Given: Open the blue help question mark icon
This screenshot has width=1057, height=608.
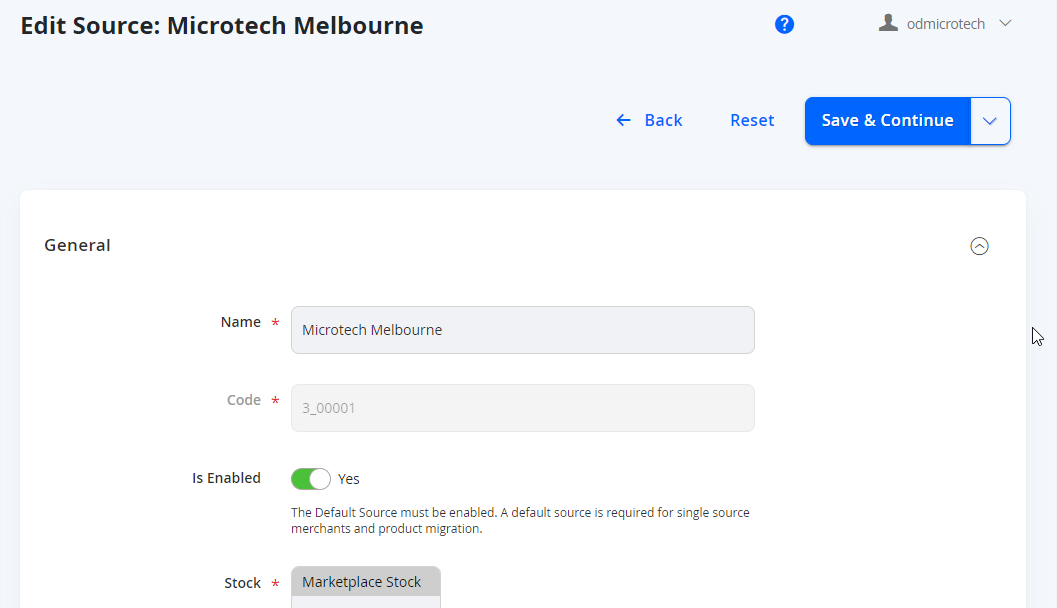Looking at the screenshot, I should point(784,25).
